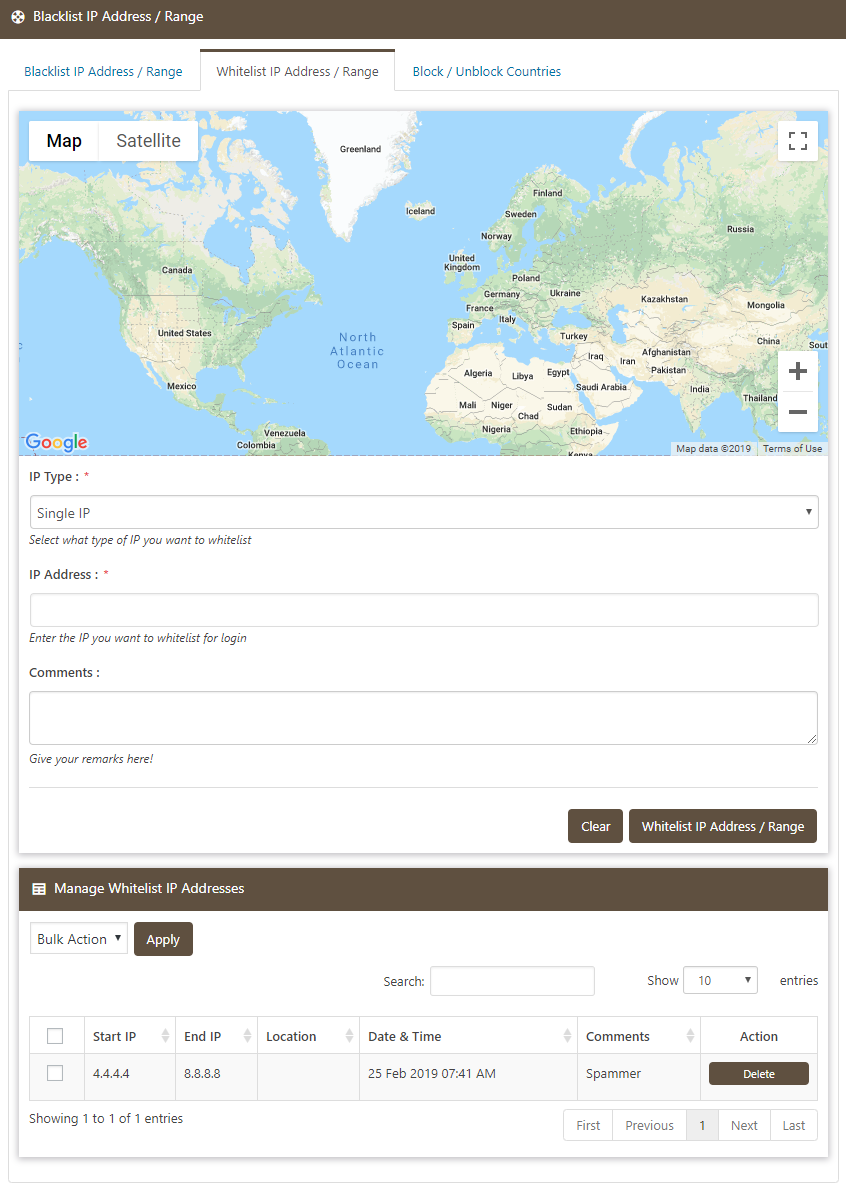This screenshot has width=846, height=1201.
Task: Zoom out on the map
Action: click(798, 412)
